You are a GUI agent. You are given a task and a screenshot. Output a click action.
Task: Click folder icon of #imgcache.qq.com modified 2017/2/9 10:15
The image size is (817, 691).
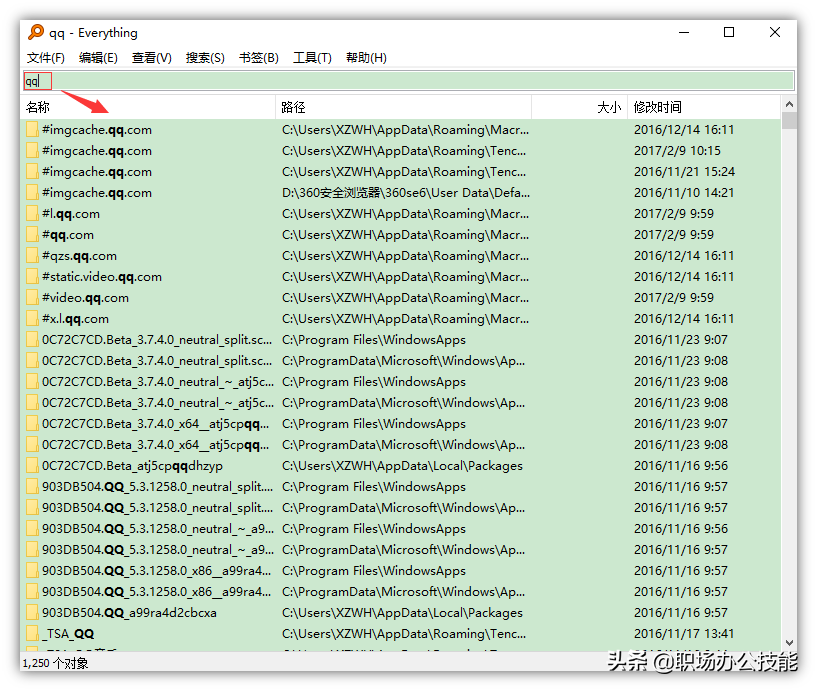32,151
